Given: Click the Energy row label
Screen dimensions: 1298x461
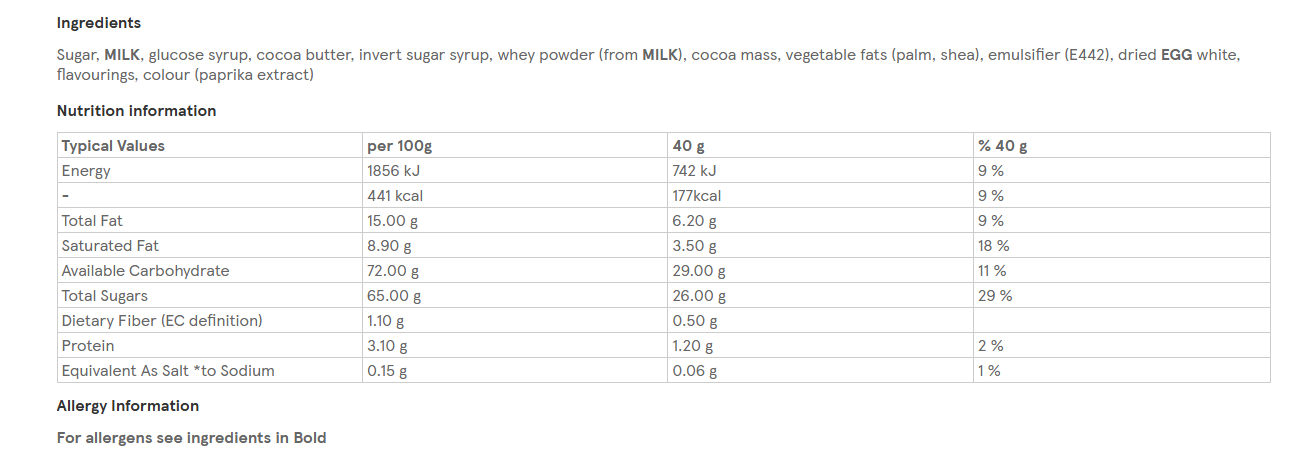Looking at the screenshot, I should (86, 171).
